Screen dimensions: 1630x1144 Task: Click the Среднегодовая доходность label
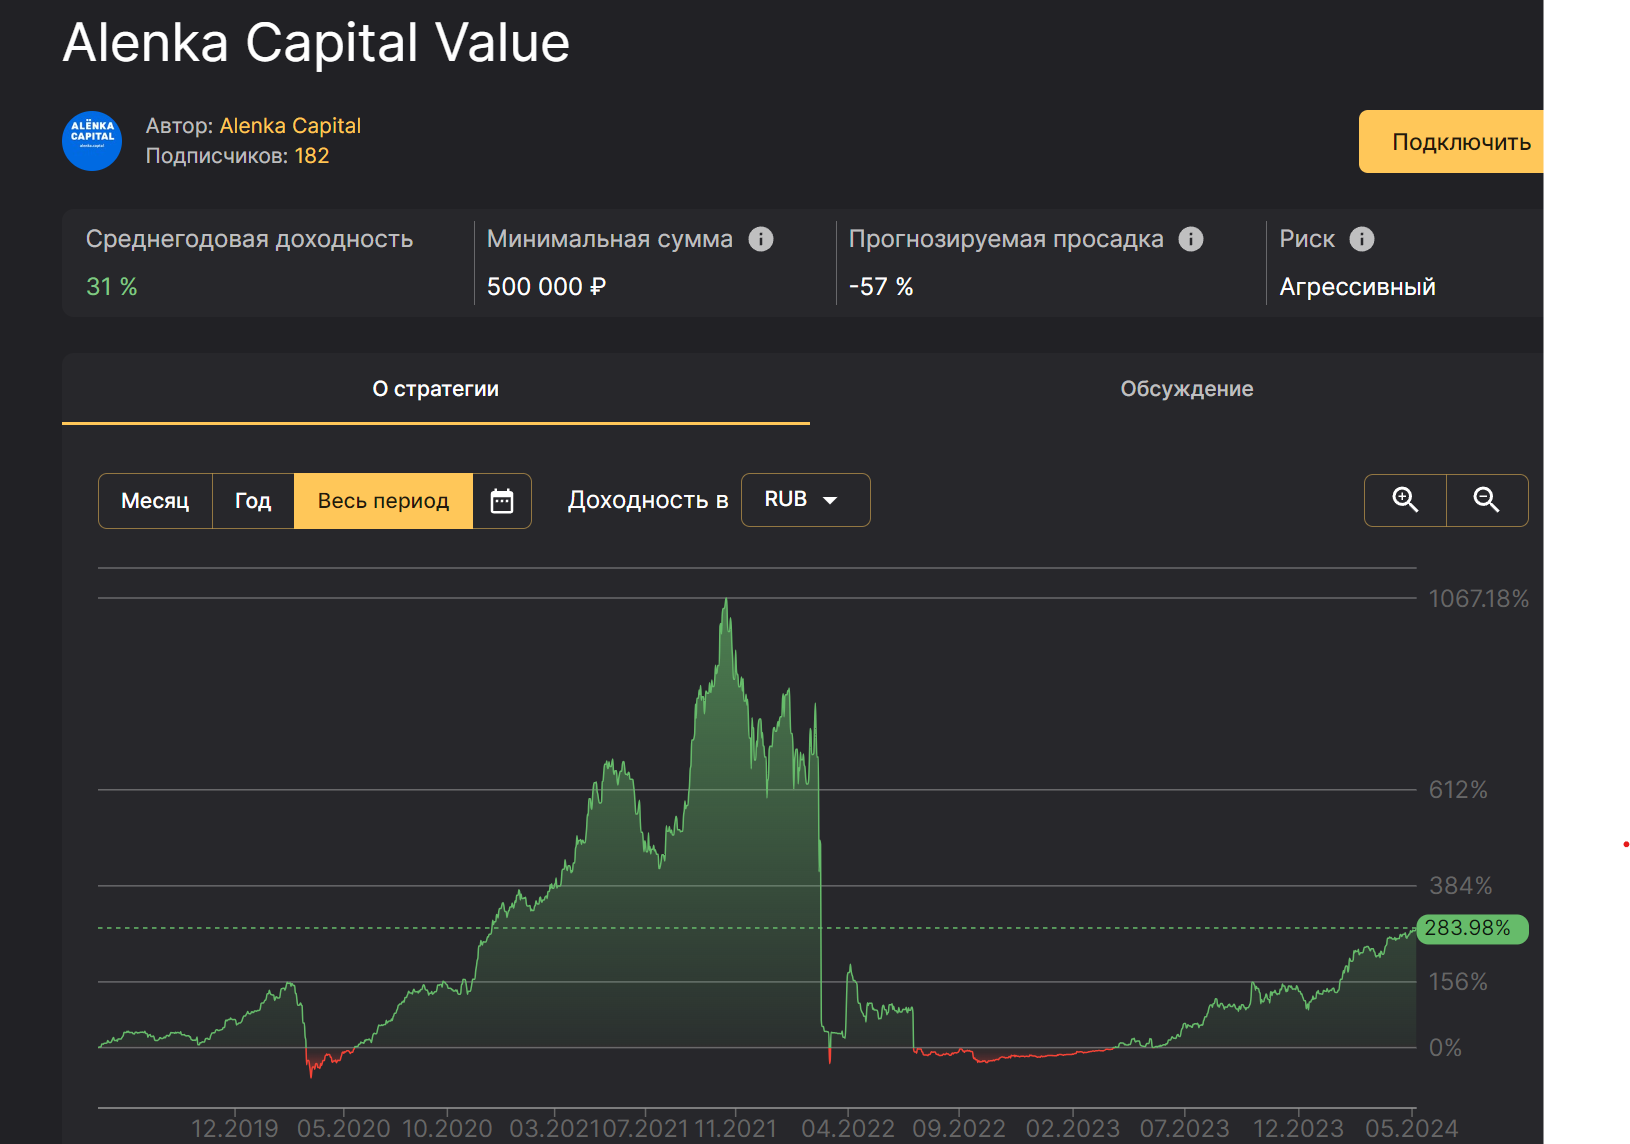click(249, 239)
